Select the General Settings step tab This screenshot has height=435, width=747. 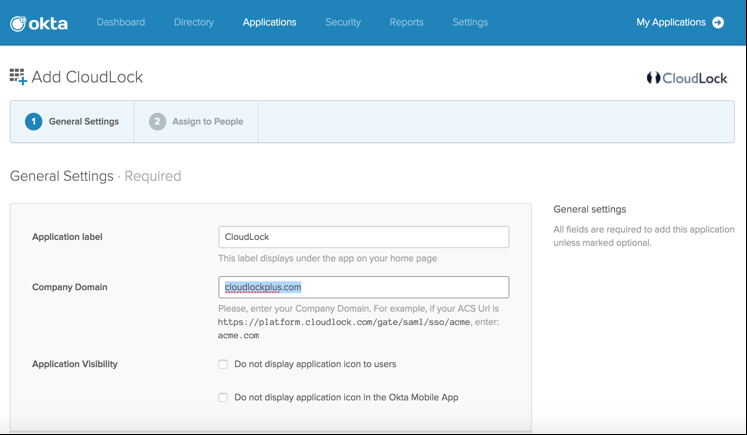[x=72, y=121]
